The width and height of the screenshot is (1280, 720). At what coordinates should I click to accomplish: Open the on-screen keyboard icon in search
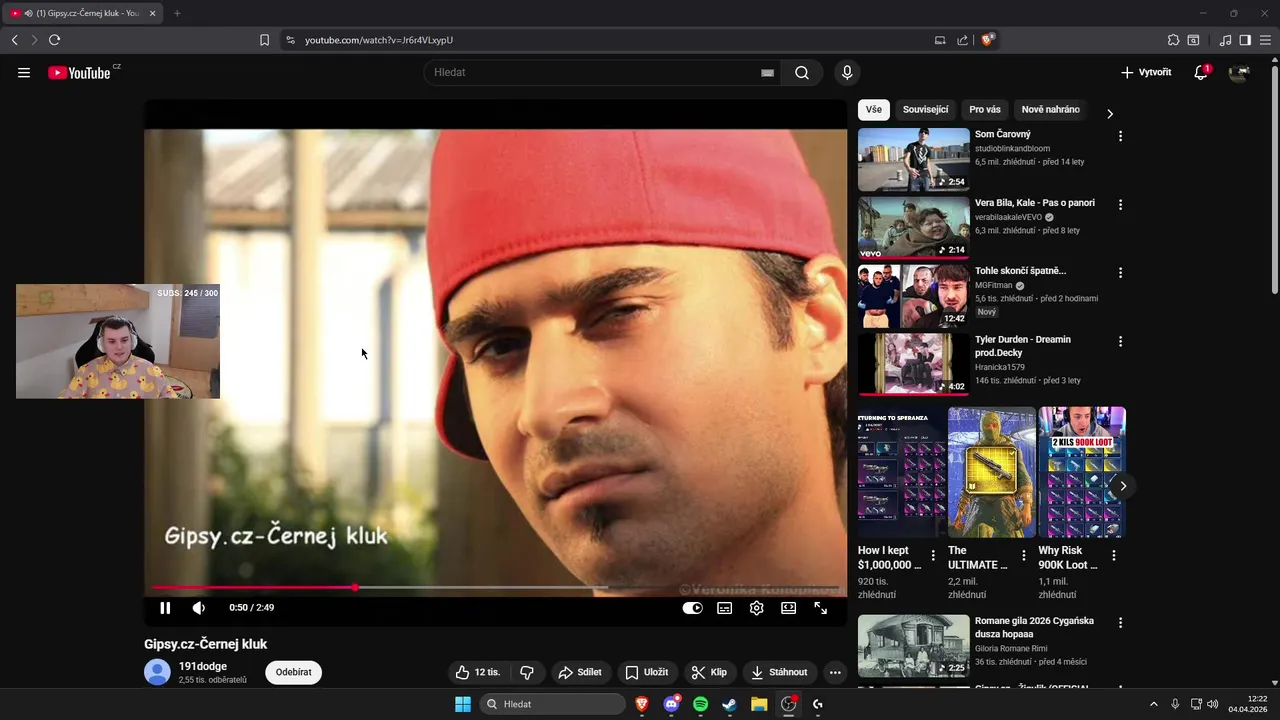(767, 72)
